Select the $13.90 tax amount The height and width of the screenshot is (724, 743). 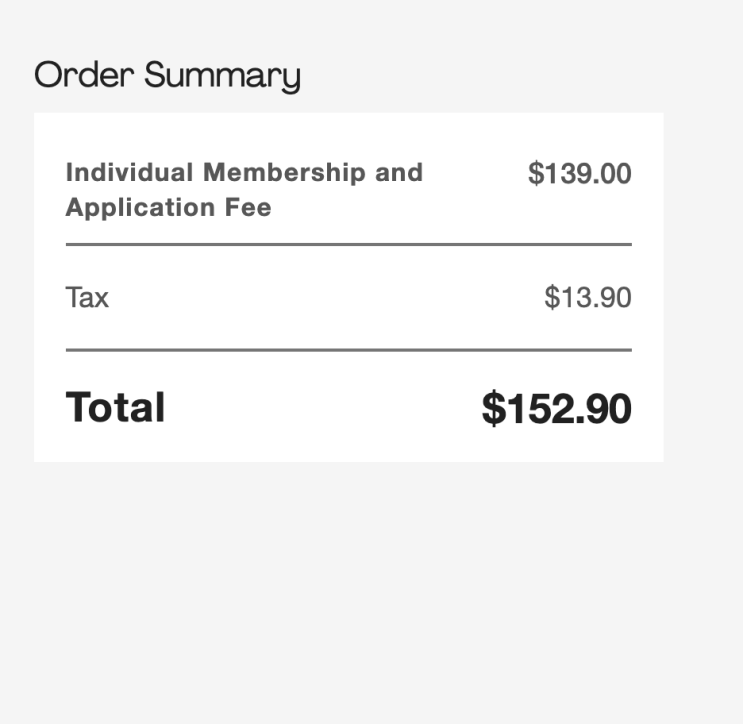pyautogui.click(x=588, y=297)
